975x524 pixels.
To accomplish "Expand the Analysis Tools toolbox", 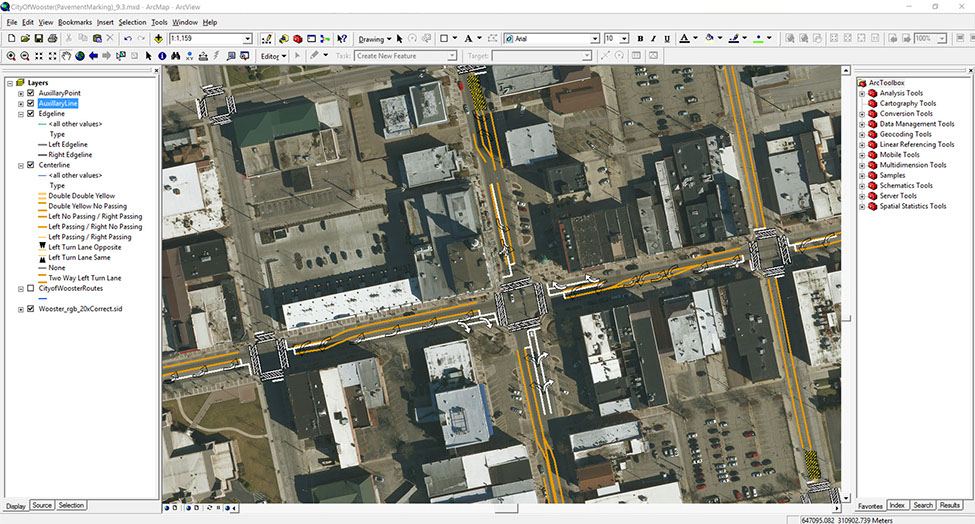I will (862, 93).
